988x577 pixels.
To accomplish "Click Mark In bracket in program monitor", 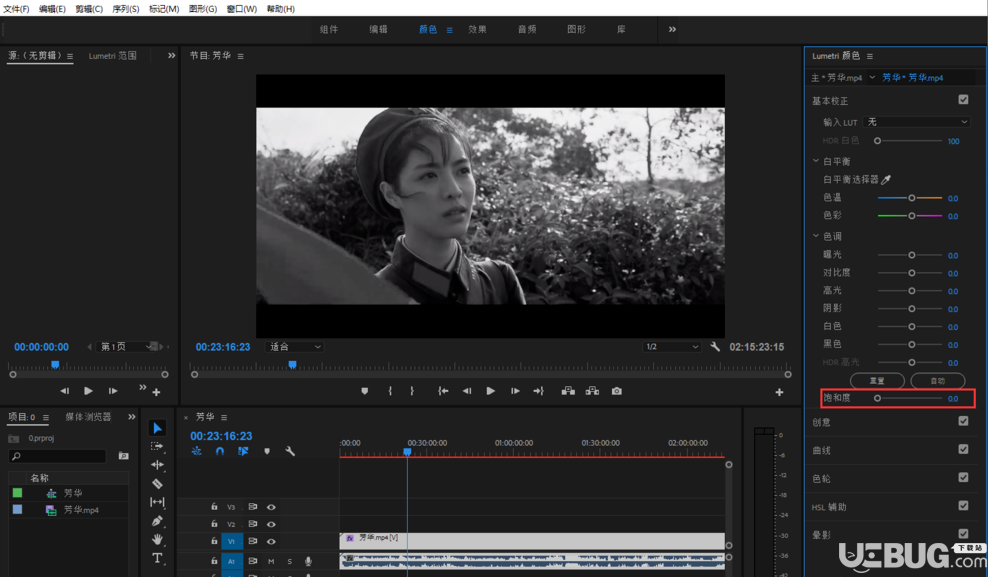I will pyautogui.click(x=390, y=391).
